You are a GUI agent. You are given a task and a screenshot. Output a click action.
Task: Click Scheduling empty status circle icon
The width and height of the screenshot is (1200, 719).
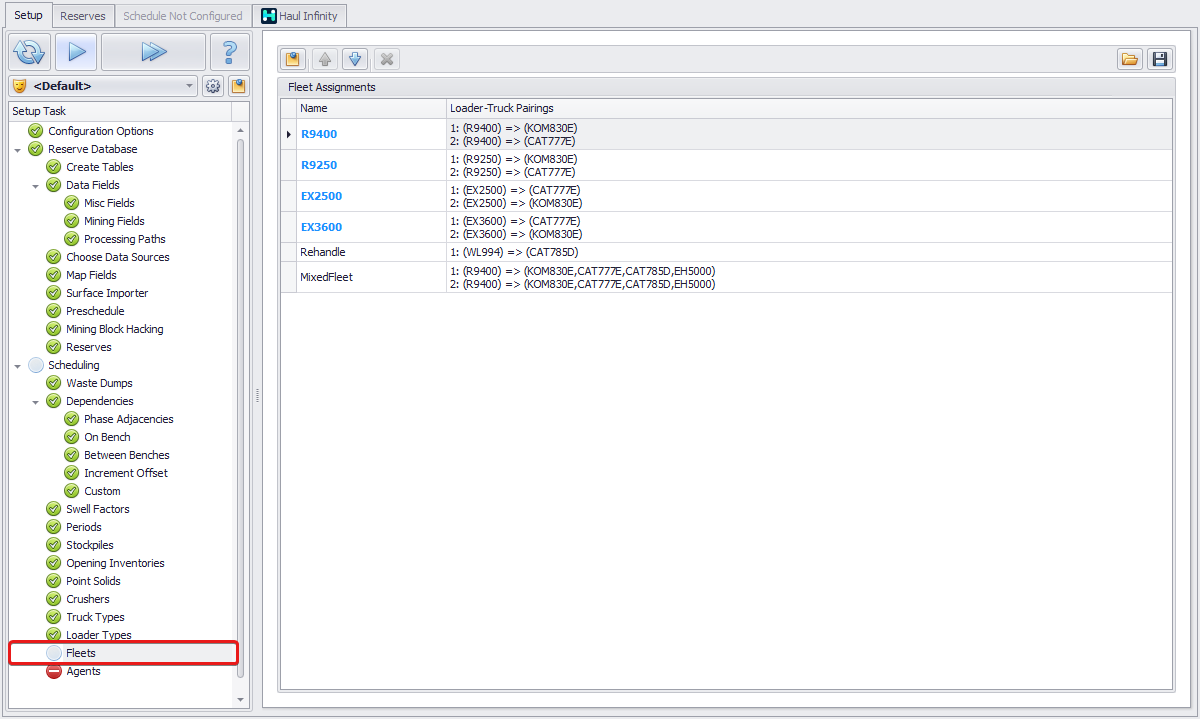point(36,365)
